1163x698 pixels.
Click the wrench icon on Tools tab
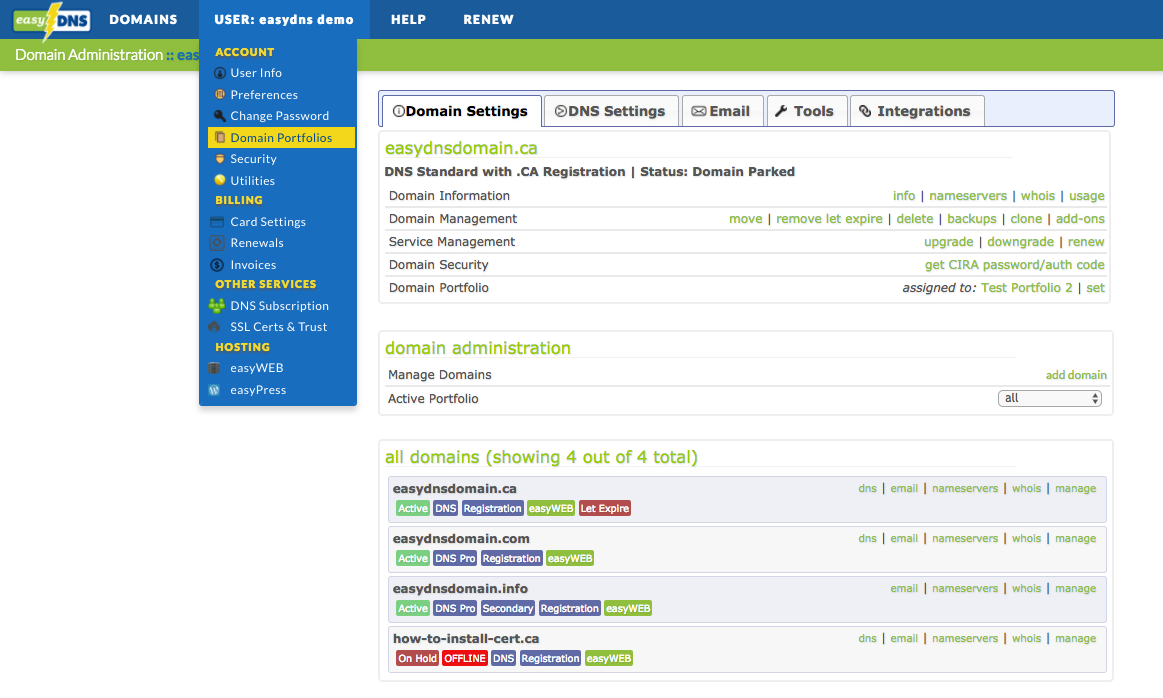[781, 111]
